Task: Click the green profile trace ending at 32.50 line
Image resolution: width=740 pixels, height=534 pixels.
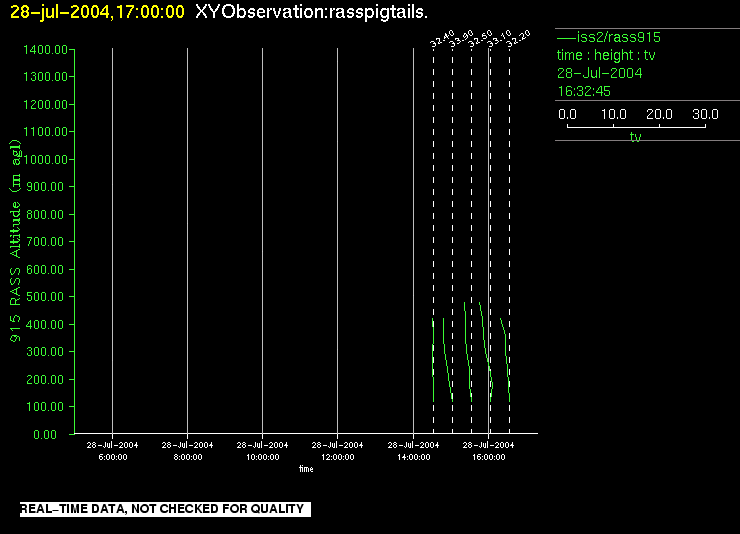Action: (467, 352)
